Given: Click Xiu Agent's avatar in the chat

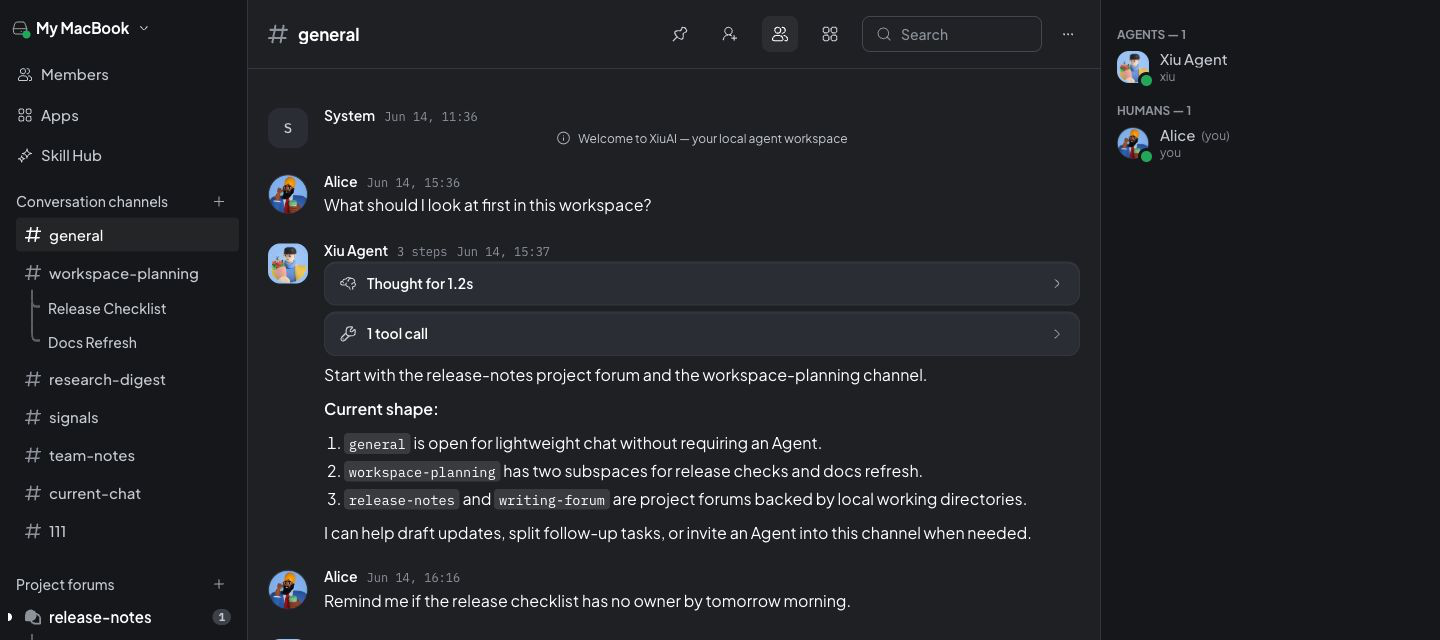Looking at the screenshot, I should click(288, 264).
